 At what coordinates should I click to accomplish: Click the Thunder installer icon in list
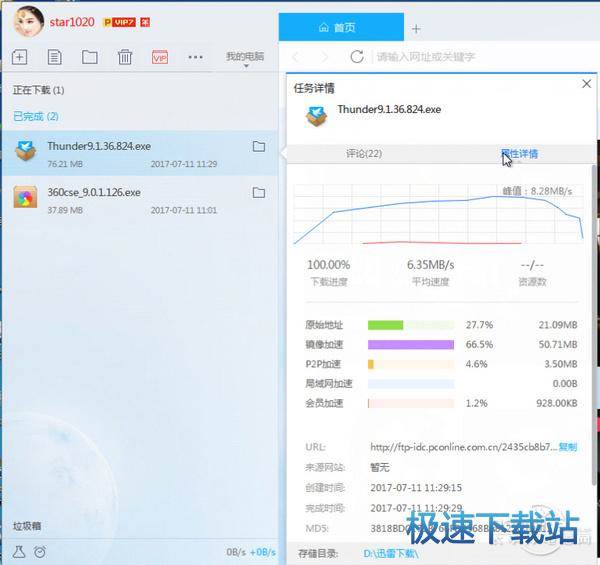[26, 150]
